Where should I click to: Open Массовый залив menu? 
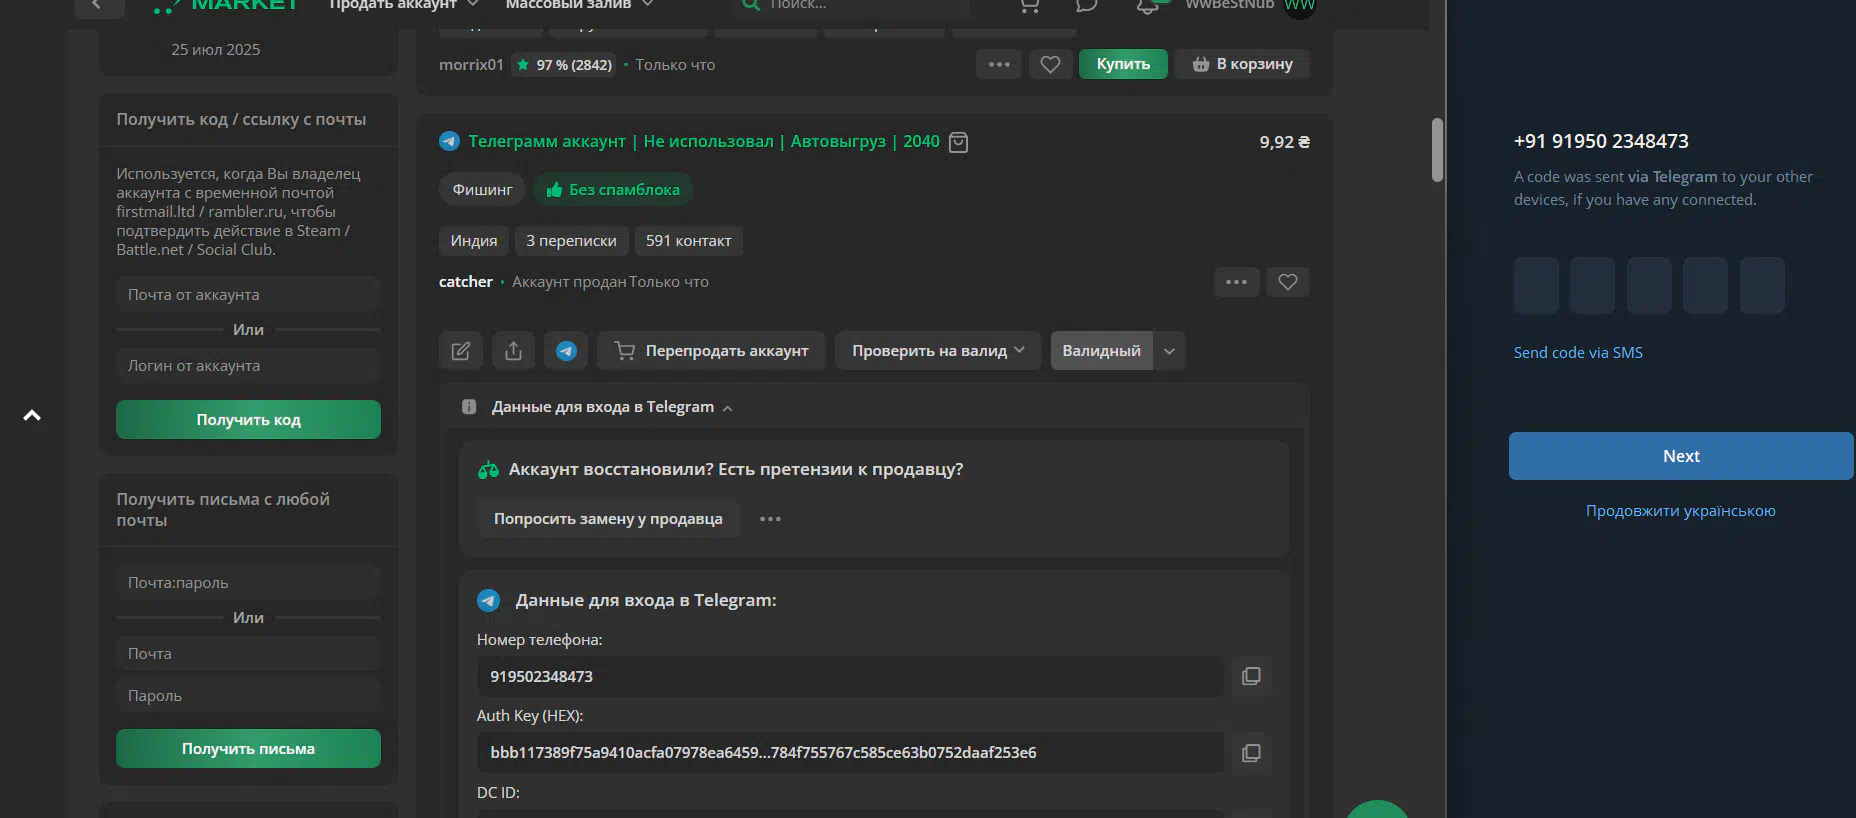pyautogui.click(x=579, y=5)
